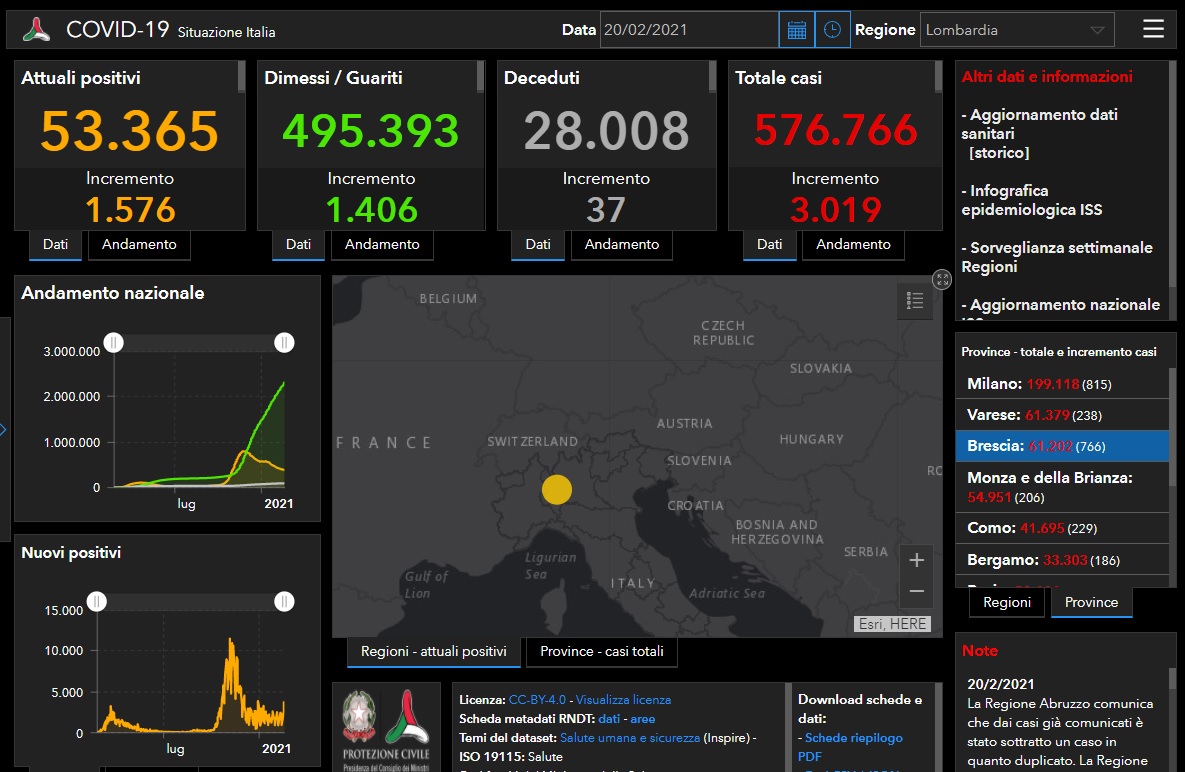Expand the map to fullscreen
Image resolution: width=1185 pixels, height=772 pixels.
(x=942, y=279)
